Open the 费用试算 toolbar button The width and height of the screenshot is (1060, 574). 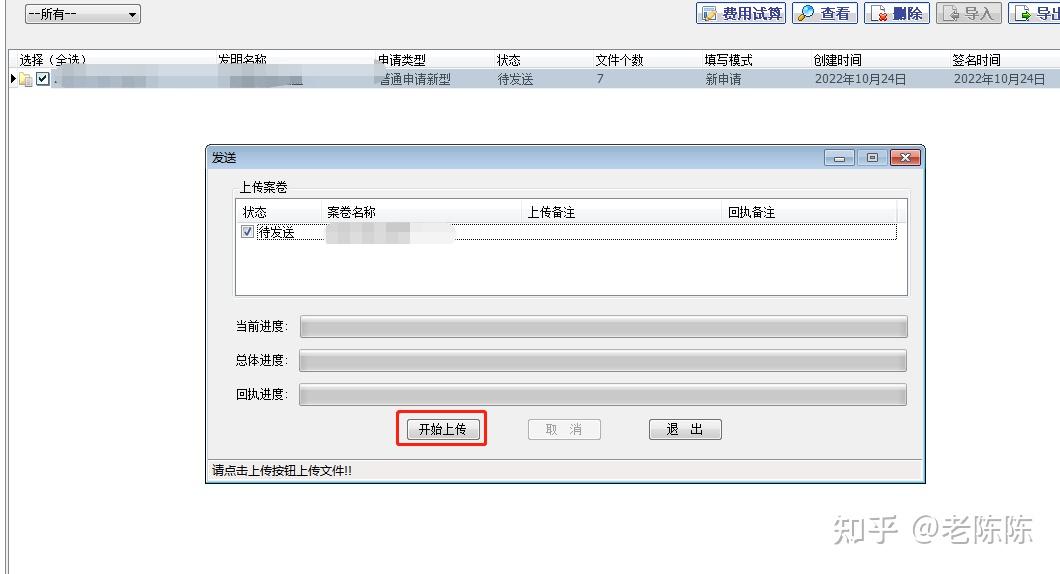tap(741, 13)
